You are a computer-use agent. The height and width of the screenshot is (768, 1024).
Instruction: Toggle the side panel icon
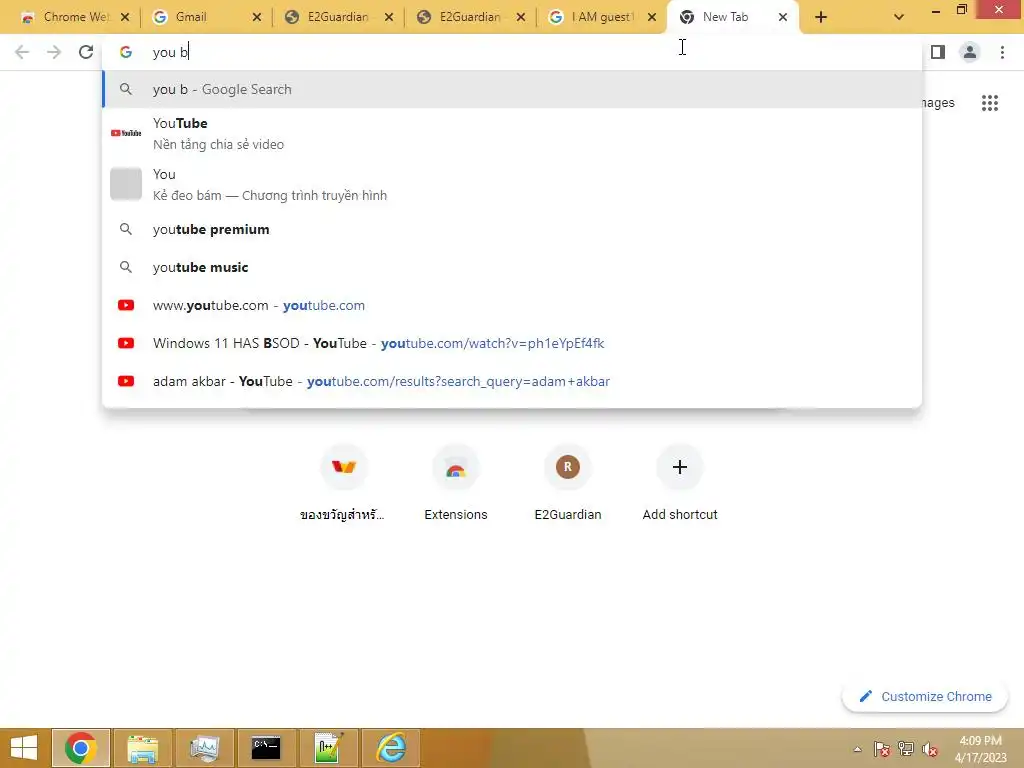tap(938, 52)
